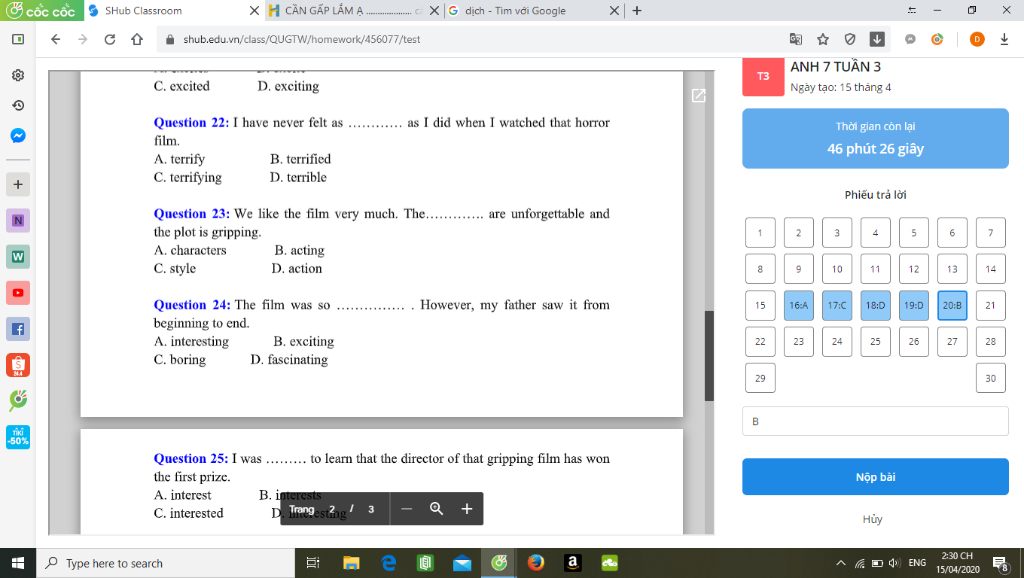Screen dimensions: 1024x578
Task: Click option B. terrified of Question 22
Action: click(x=300, y=159)
